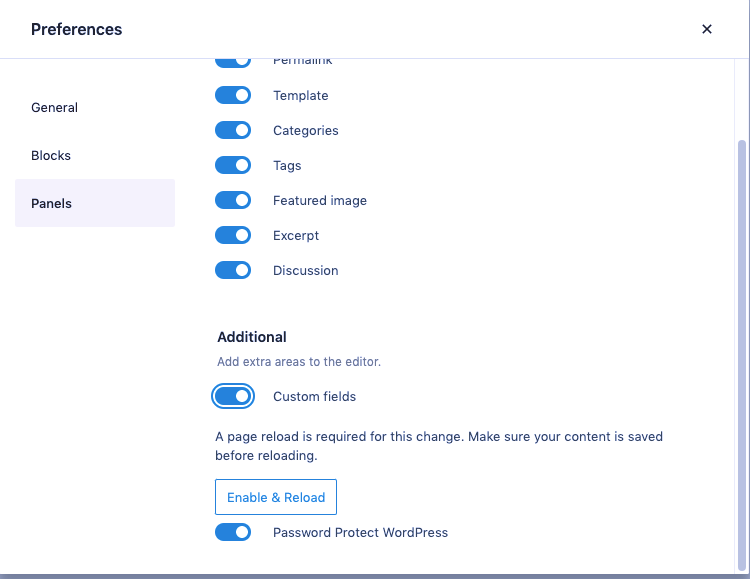This screenshot has height=579, width=750.
Task: Disable the Categories panel toggle
Action: [233, 130]
